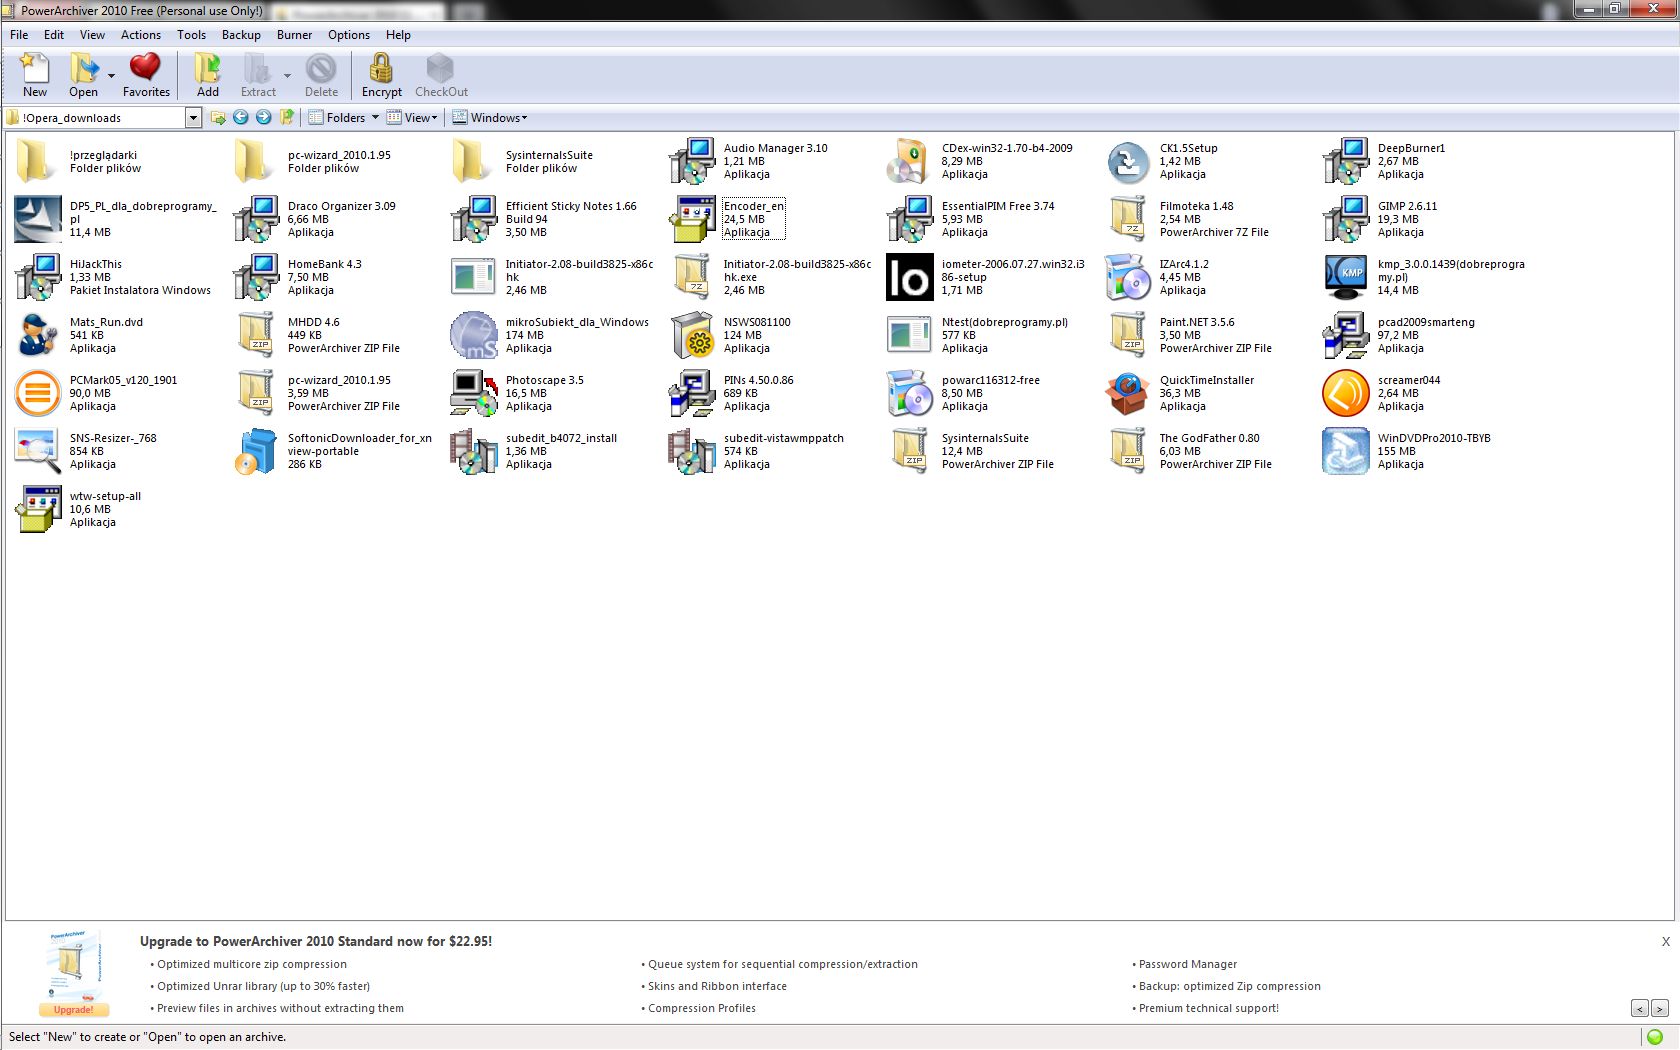Close the upgrade banner with X
1680x1050 pixels.
[1666, 942]
